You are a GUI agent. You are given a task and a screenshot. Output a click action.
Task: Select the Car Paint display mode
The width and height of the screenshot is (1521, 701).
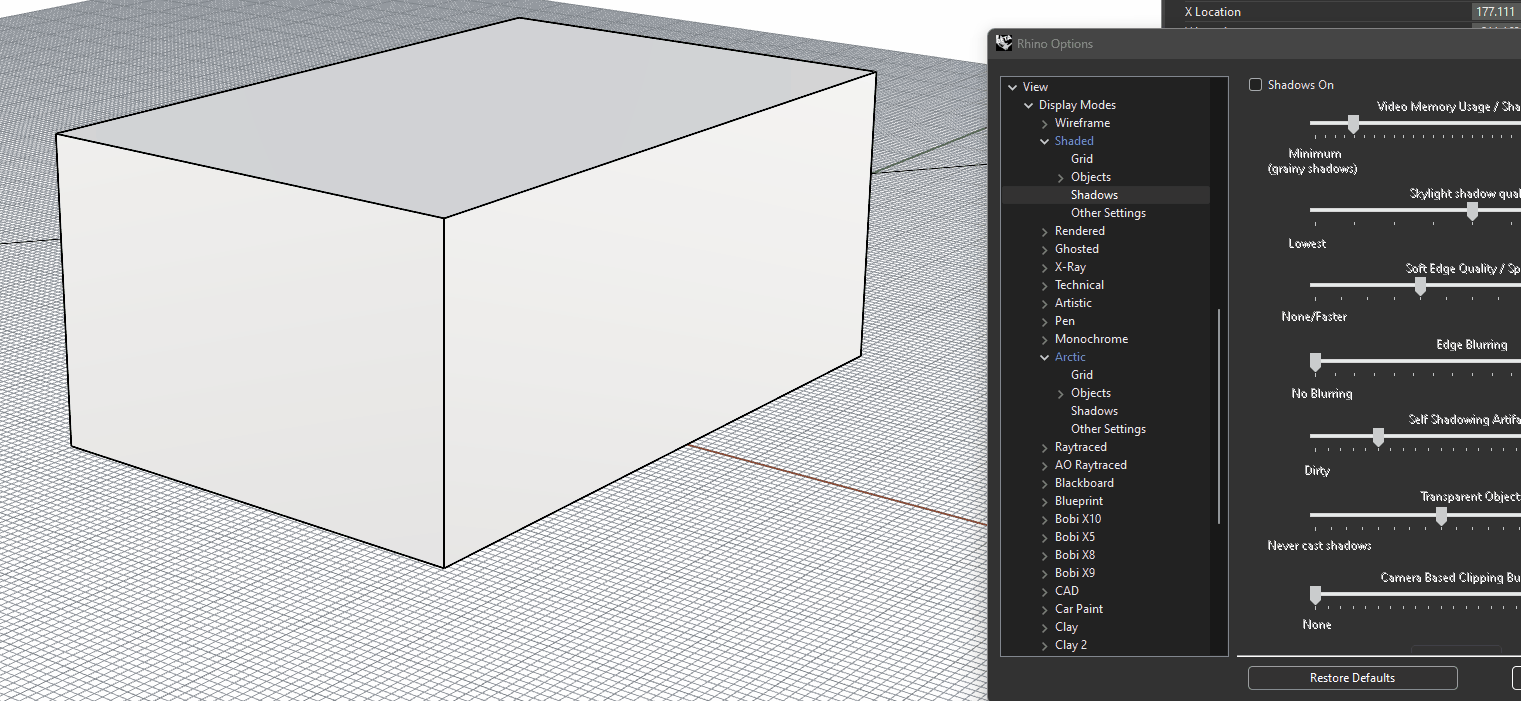[x=1079, y=609]
